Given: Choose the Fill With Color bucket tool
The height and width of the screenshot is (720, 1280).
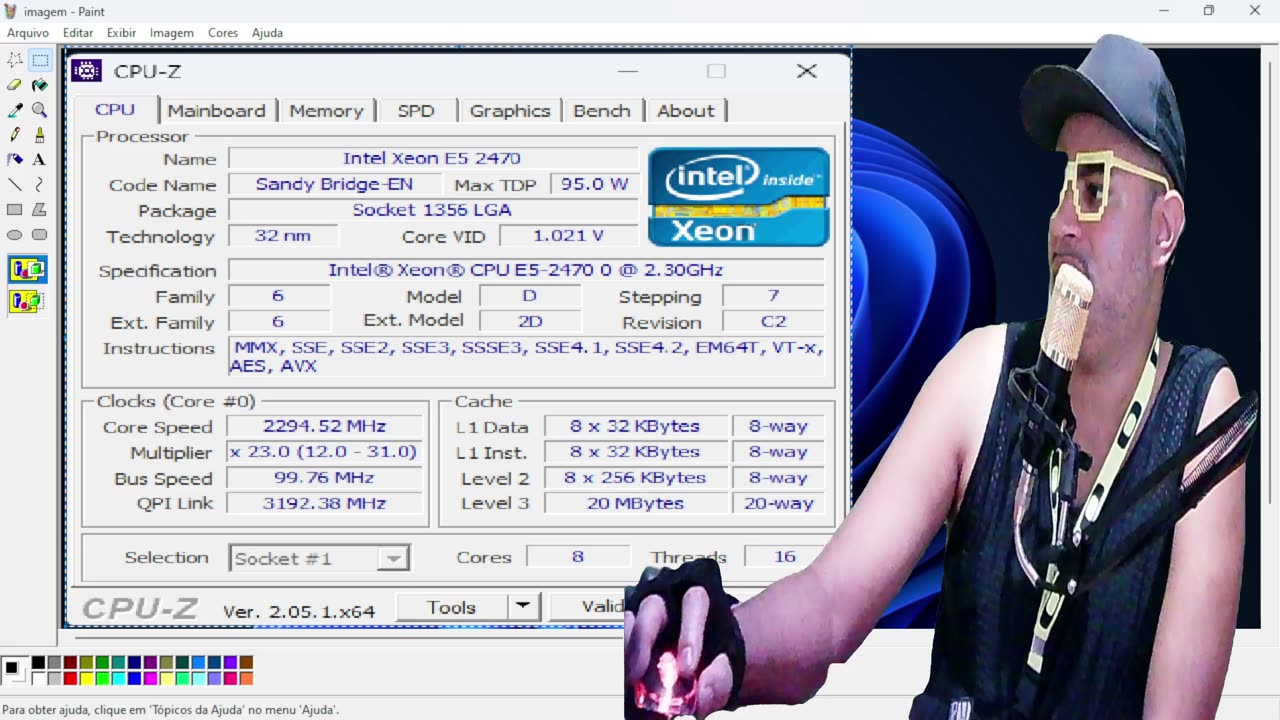Looking at the screenshot, I should coord(40,85).
